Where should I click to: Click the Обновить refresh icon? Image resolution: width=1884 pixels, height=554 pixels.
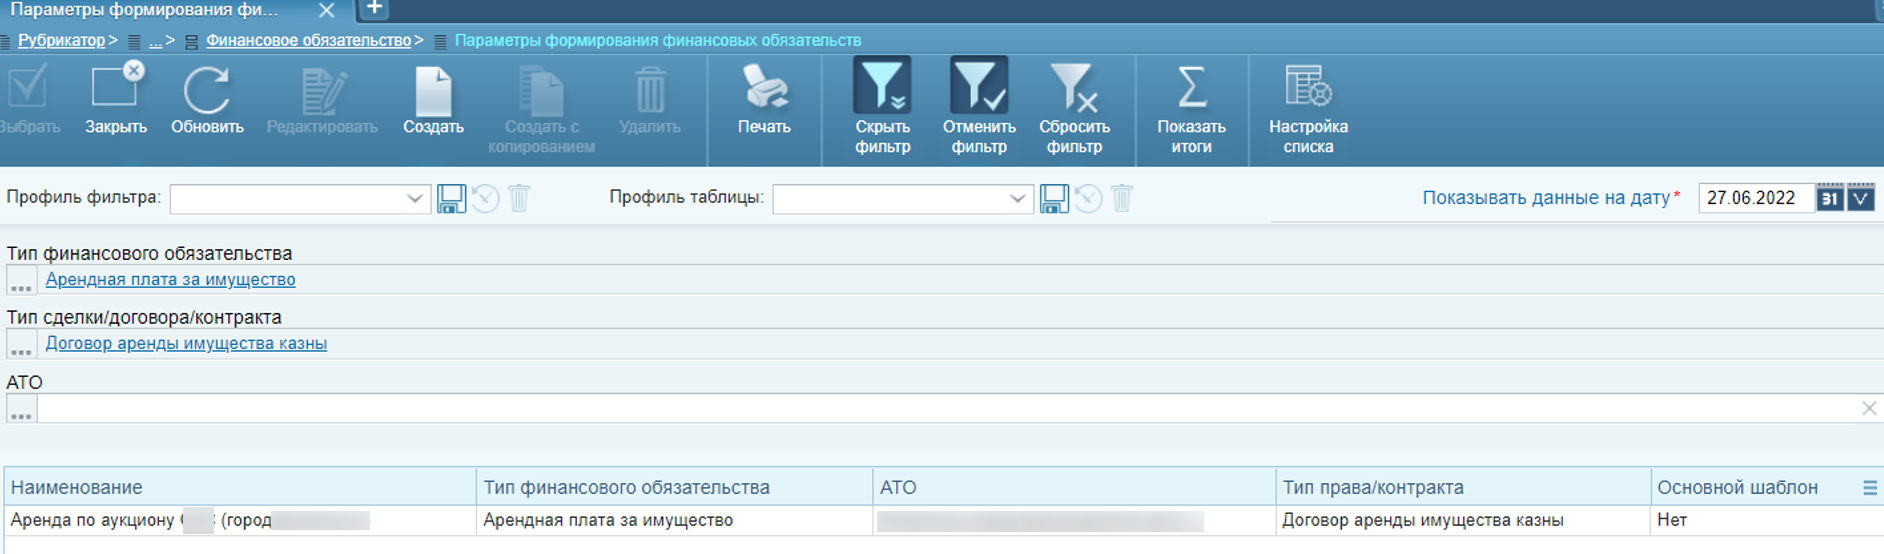[x=207, y=92]
